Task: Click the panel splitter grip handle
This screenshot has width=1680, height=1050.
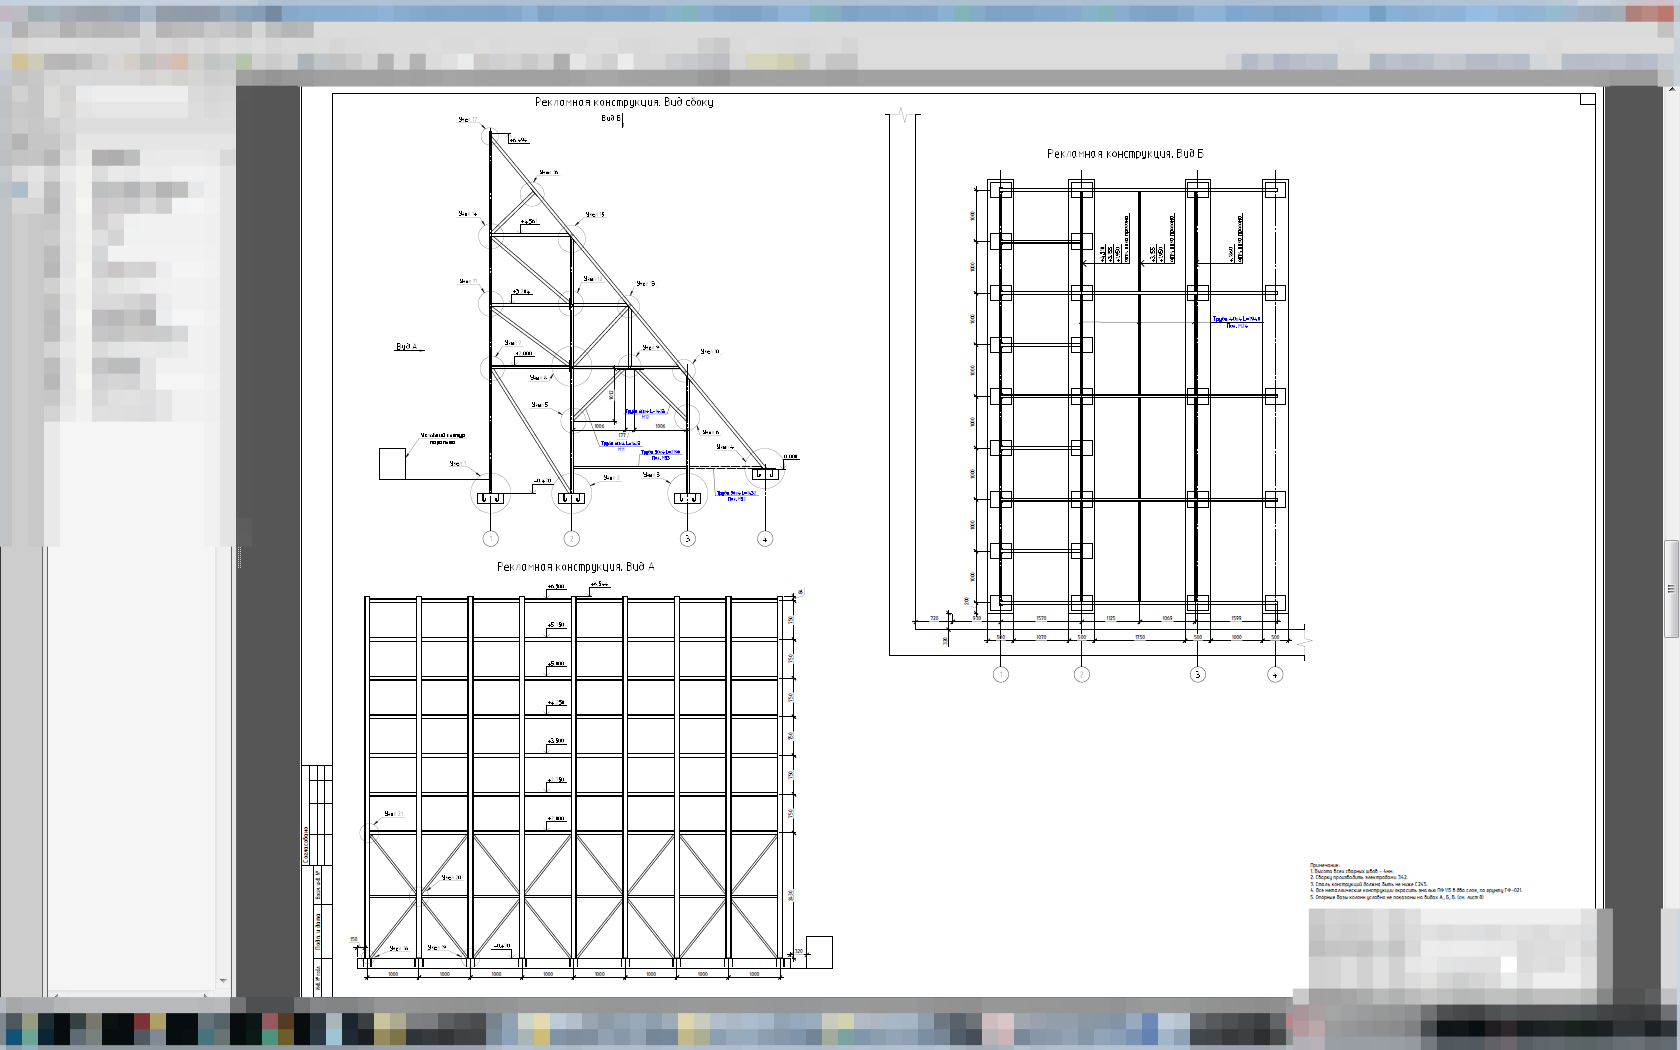Action: point(239,557)
